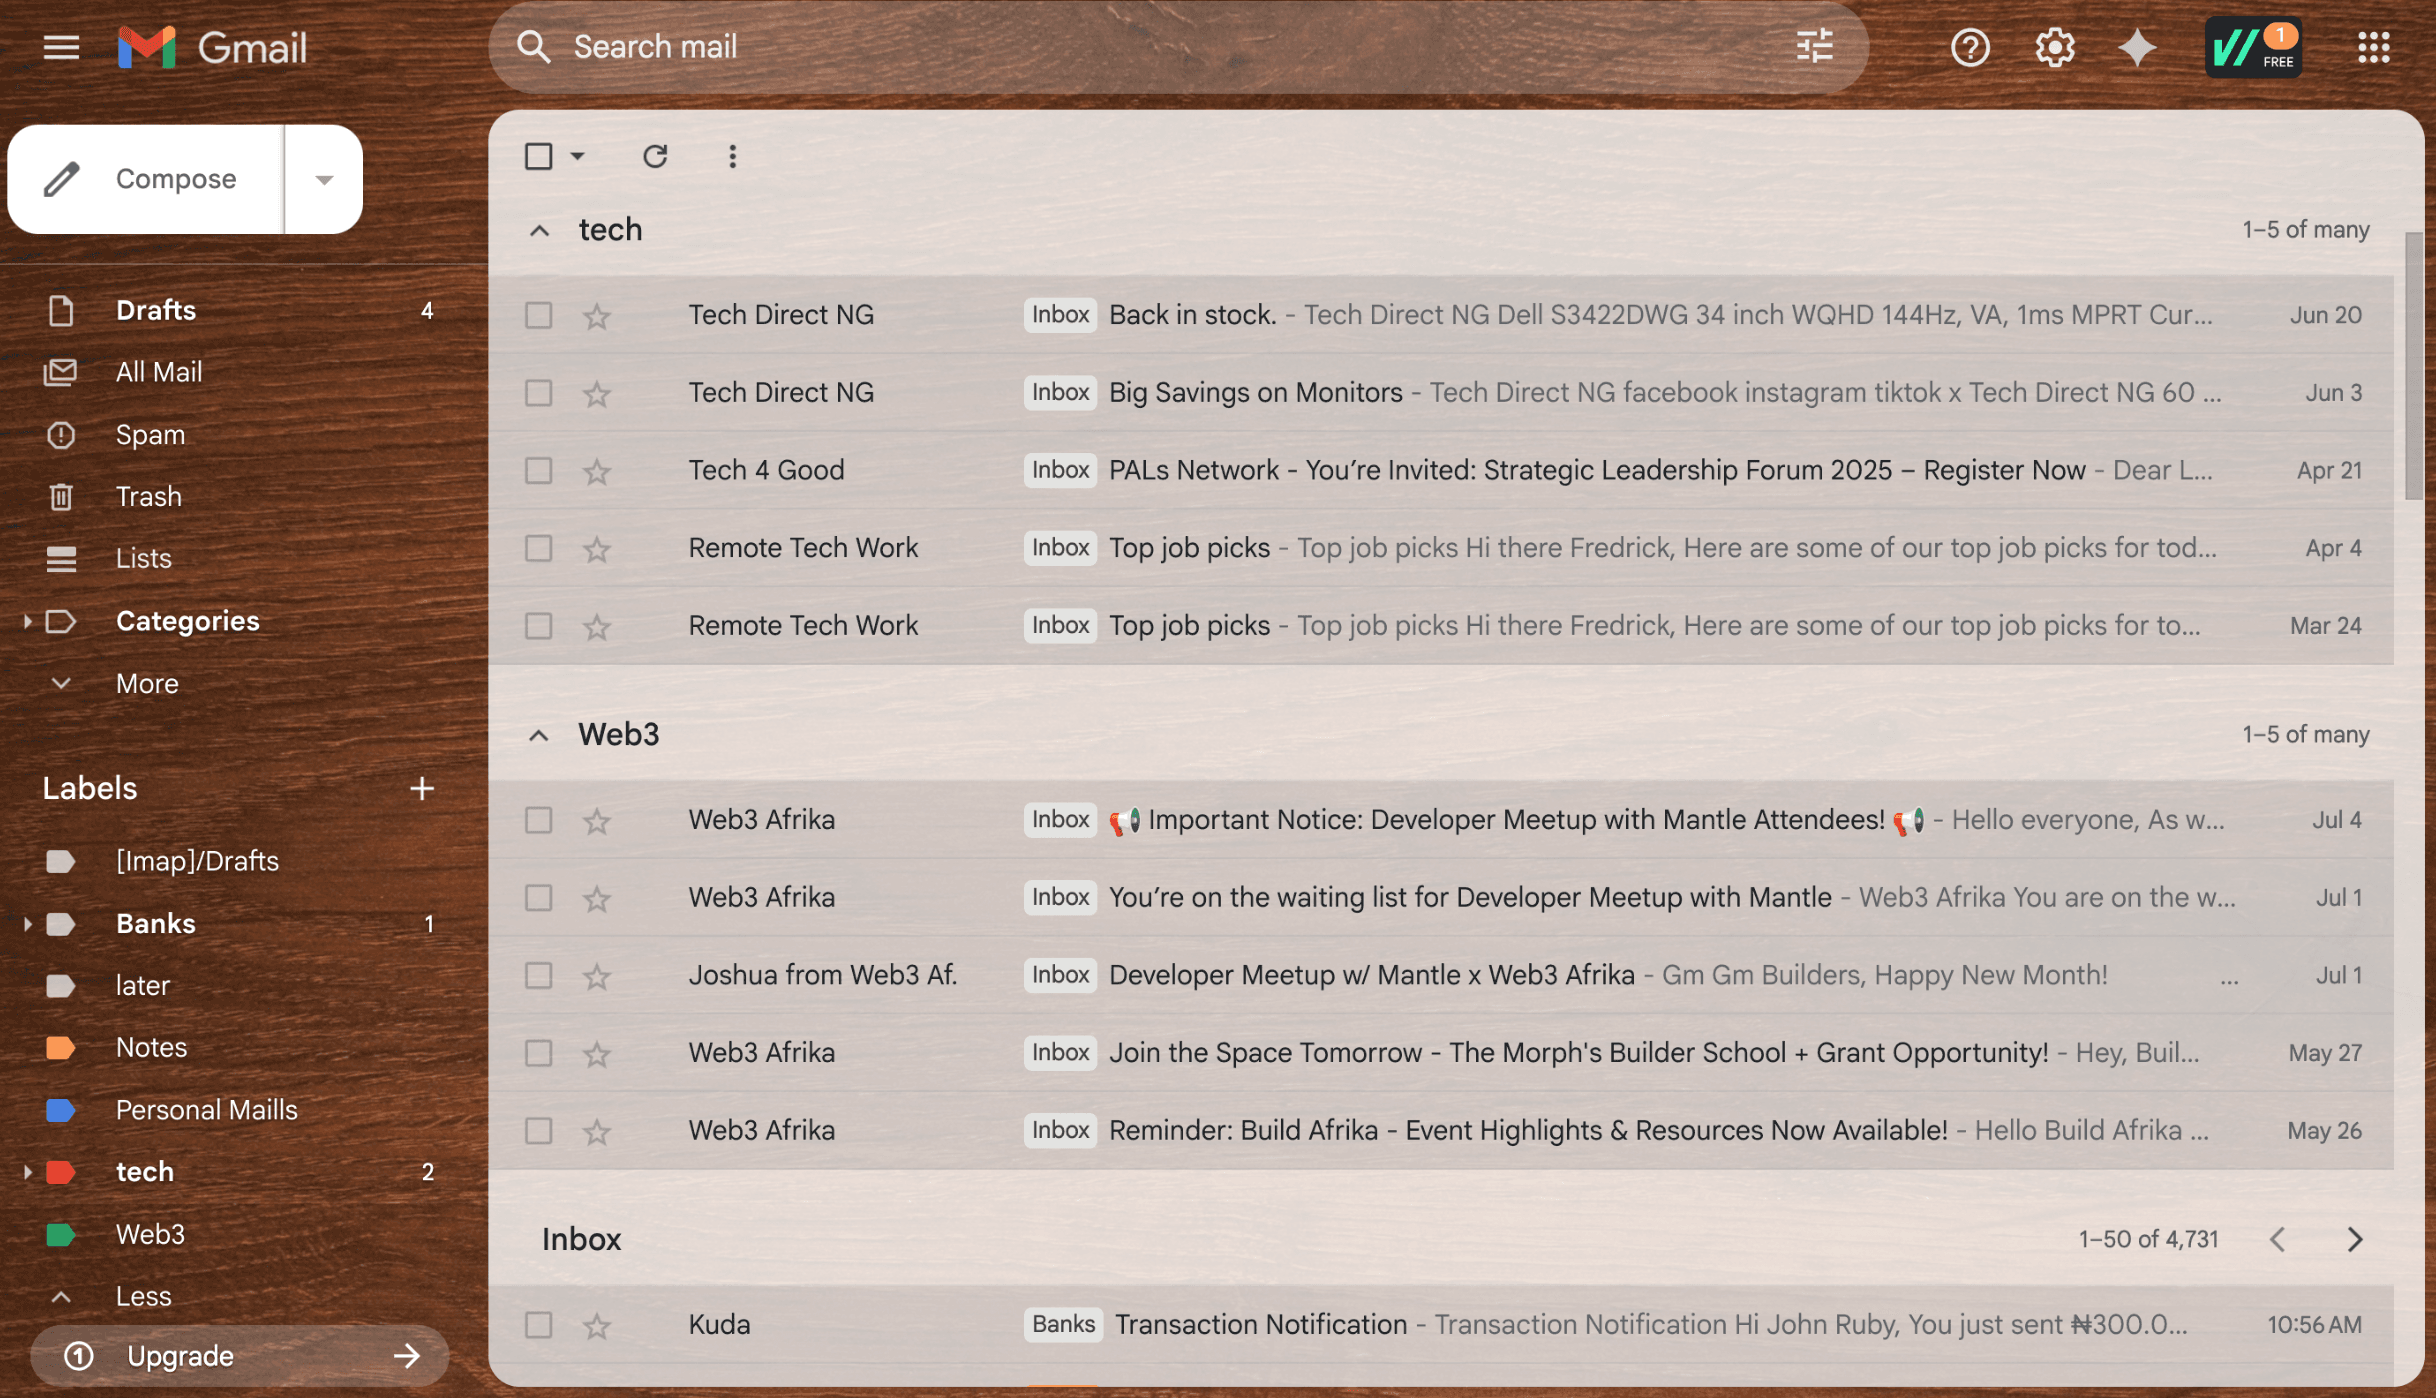The width and height of the screenshot is (2436, 1398).
Task: Star the Important Notice Web3 Afrika email
Action: click(597, 821)
